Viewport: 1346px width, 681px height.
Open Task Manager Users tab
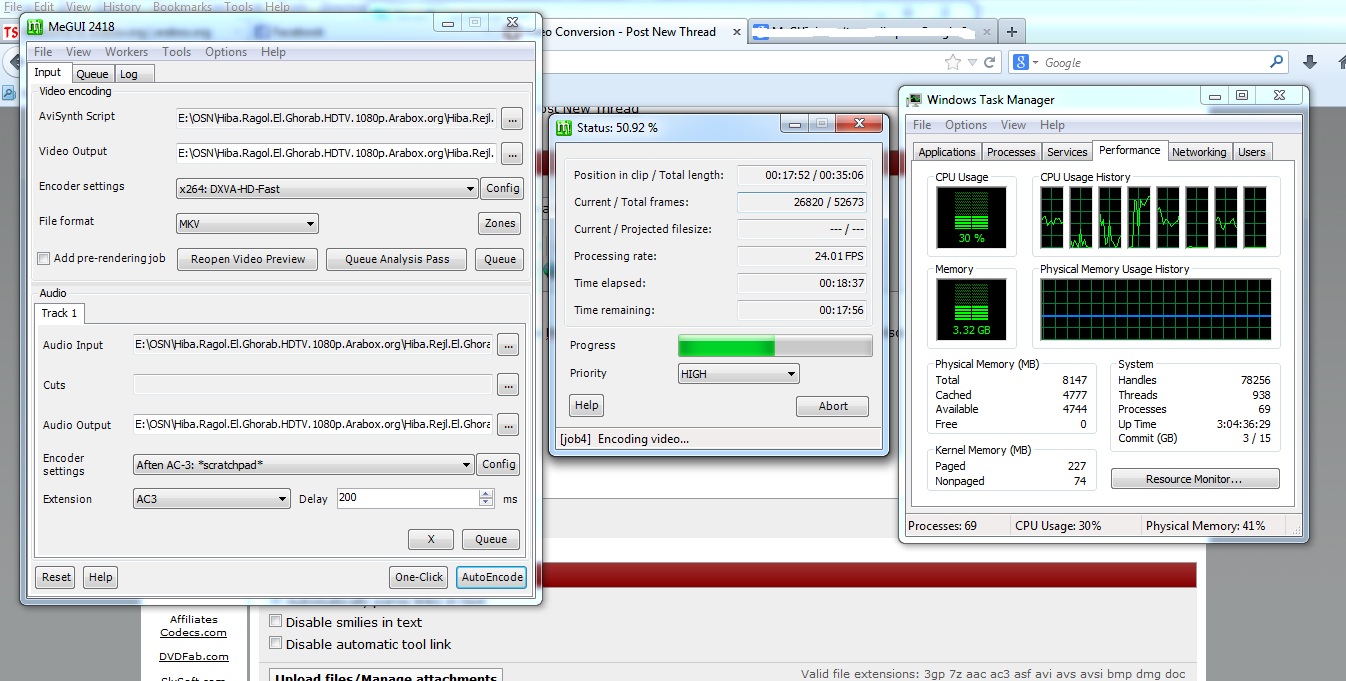click(x=1252, y=152)
